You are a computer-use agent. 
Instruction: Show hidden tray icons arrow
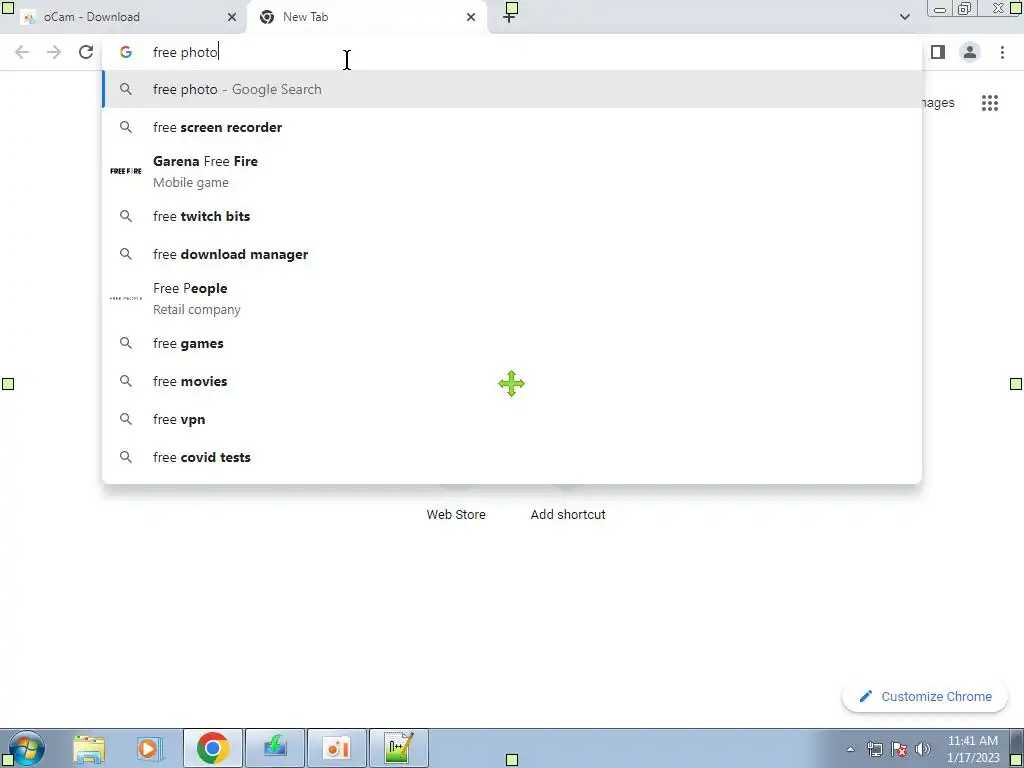tap(850, 750)
